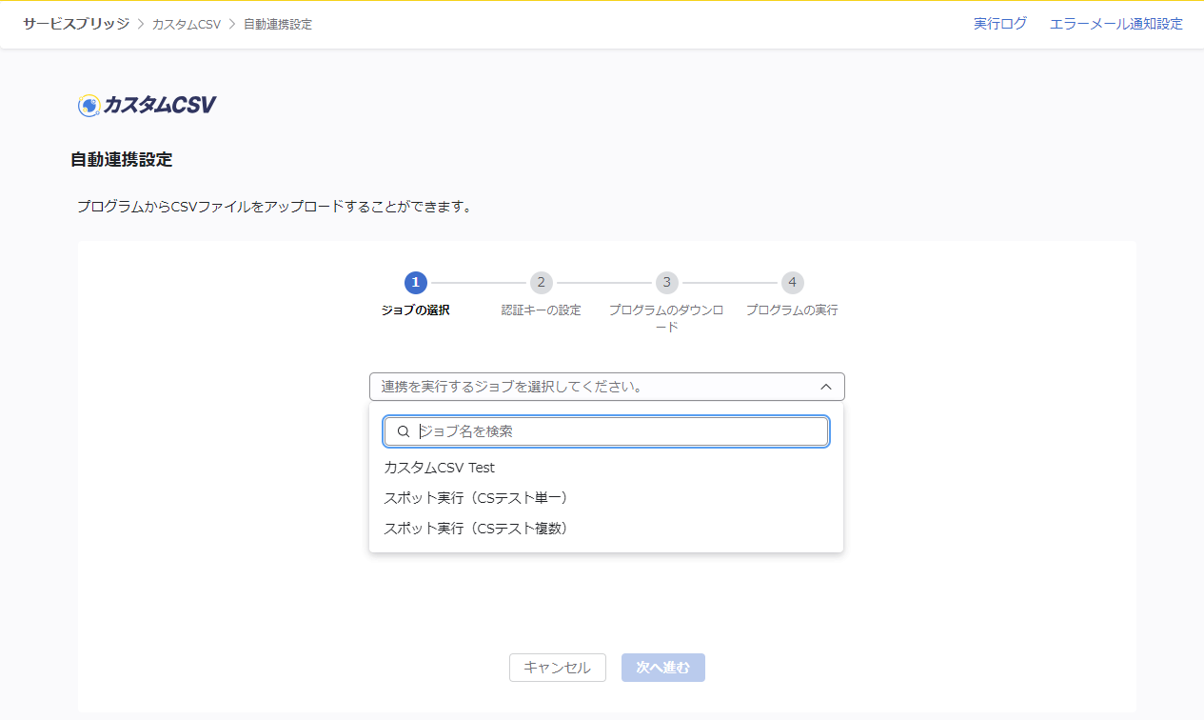1204x720 pixels.
Task: Open エラーメール通知設定 link
Action: click(1116, 24)
